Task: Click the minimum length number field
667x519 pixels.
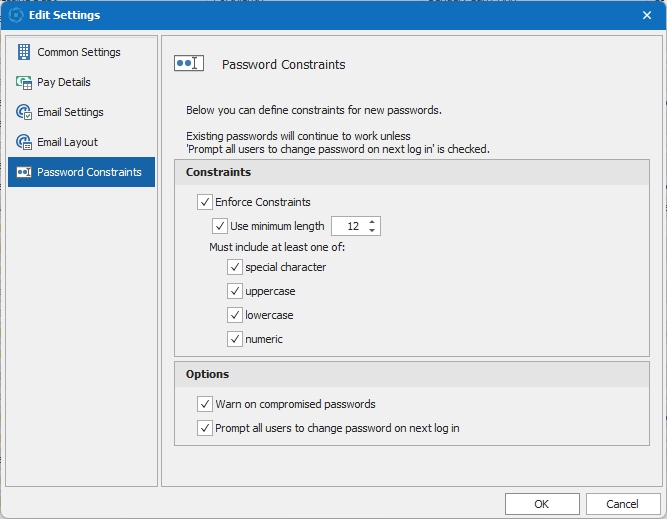Action: tap(348, 226)
